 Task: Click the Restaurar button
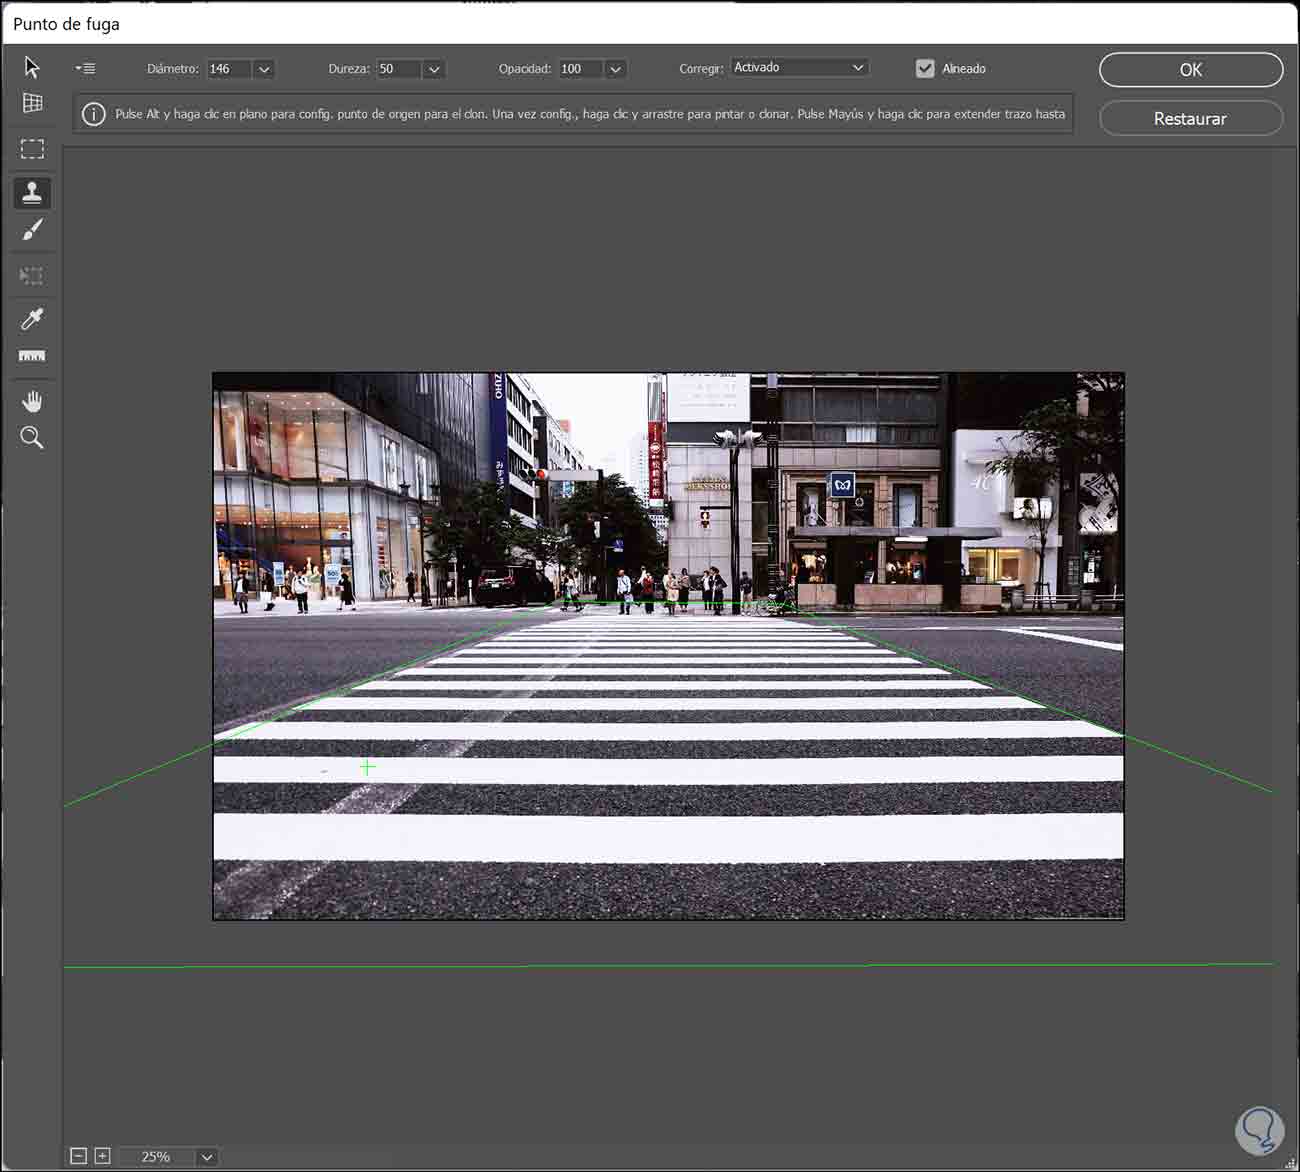[1190, 118]
